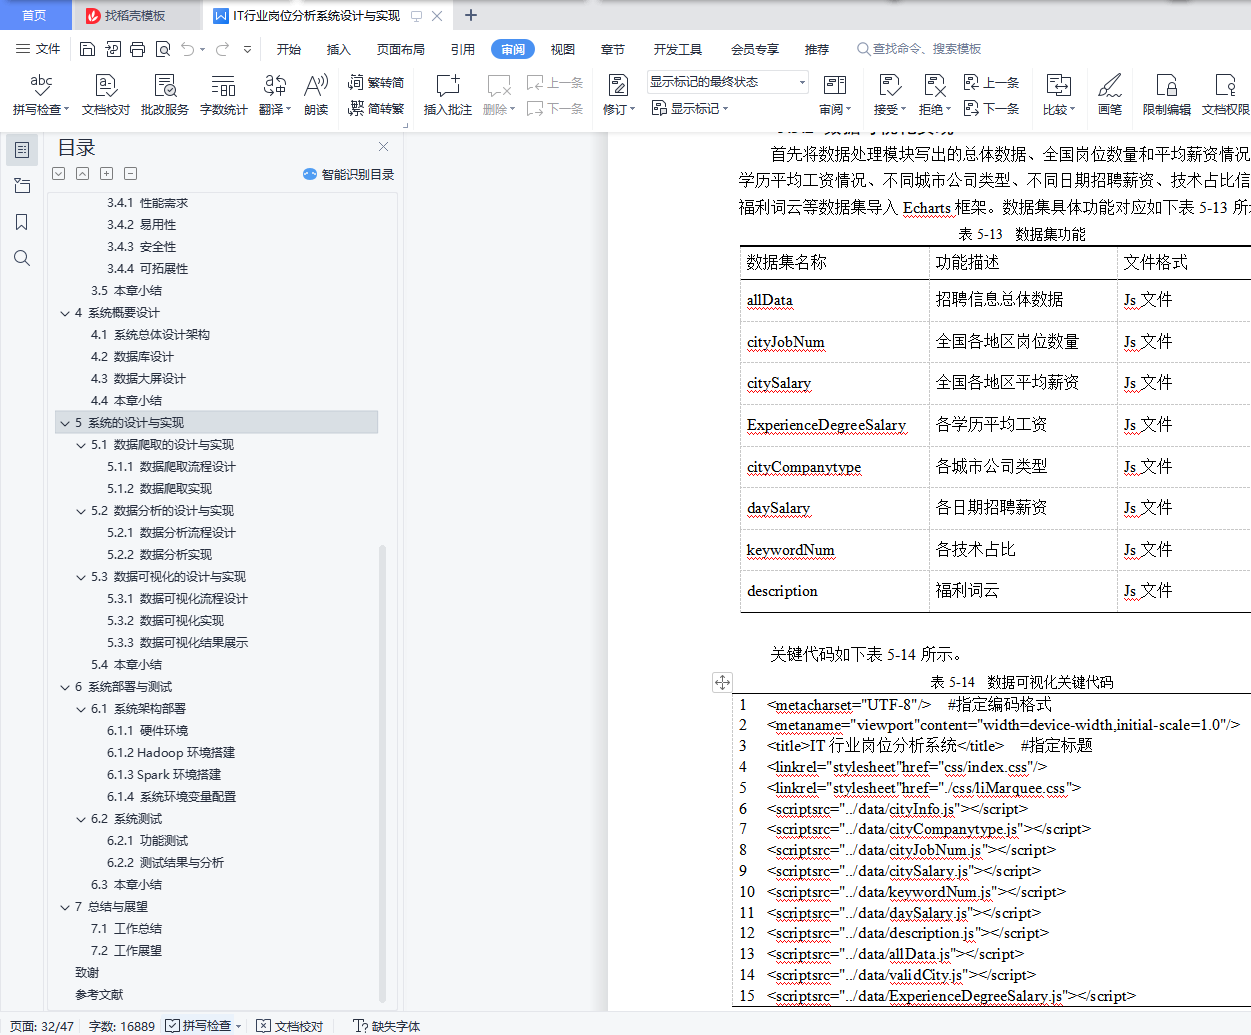Open 文档校对 document proofreading tool

coord(106,95)
